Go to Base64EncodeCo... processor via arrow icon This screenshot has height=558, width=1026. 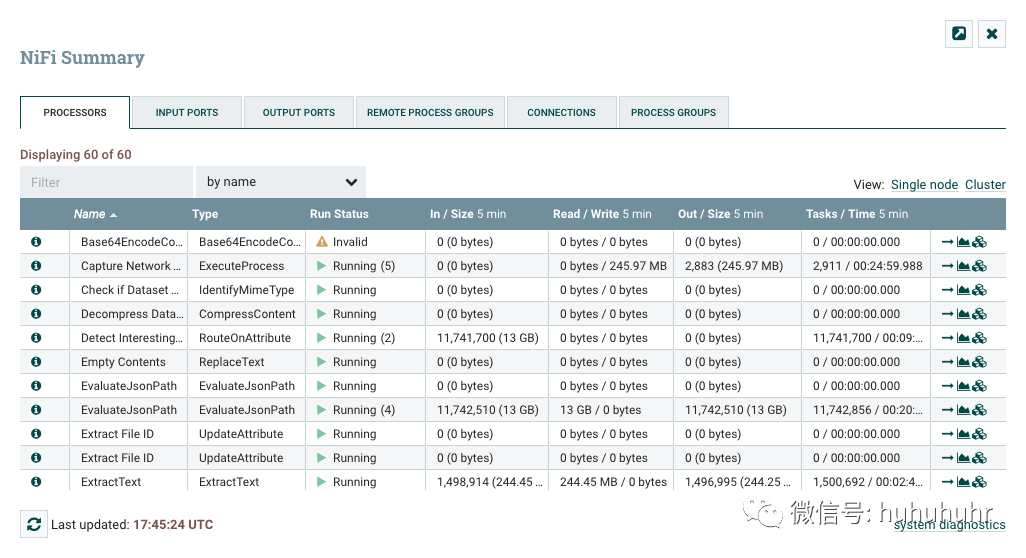coord(947,242)
